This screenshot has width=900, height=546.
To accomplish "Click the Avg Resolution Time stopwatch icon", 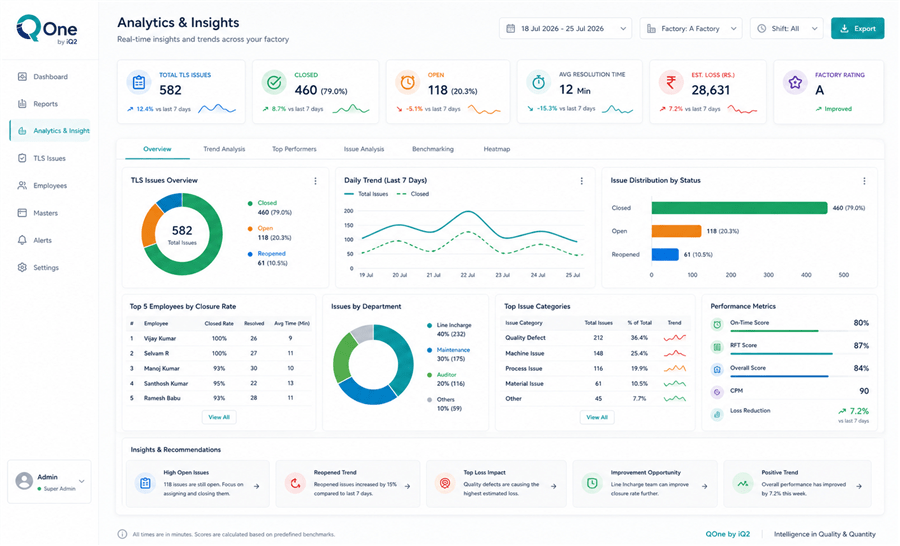I will pyautogui.click(x=538, y=83).
